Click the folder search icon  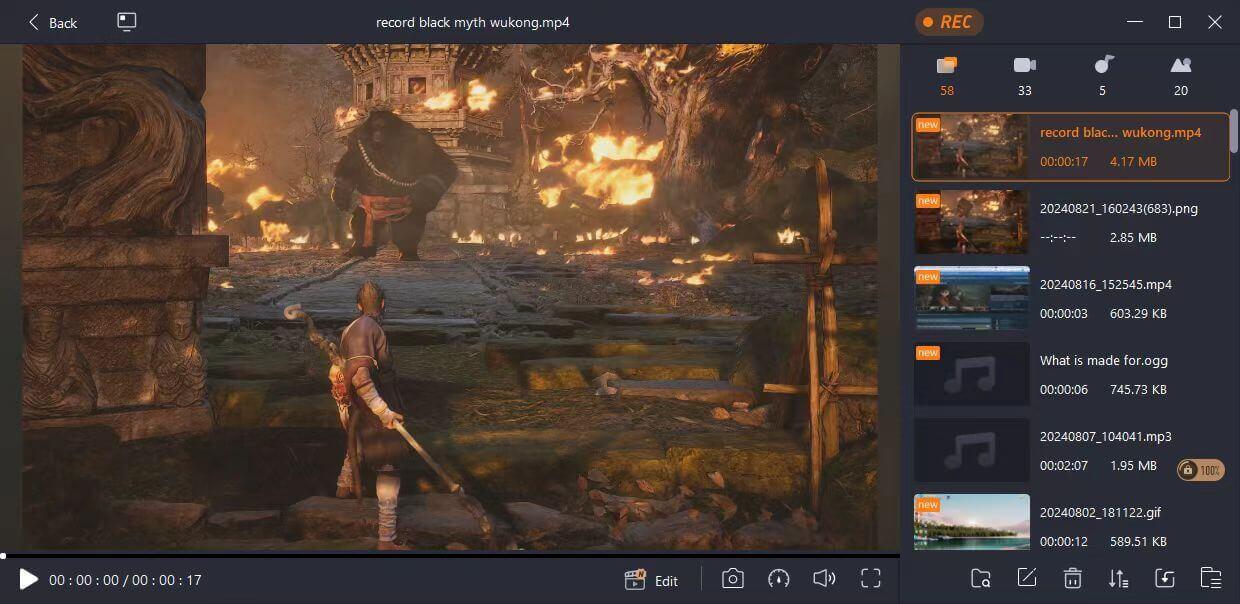tap(981, 578)
